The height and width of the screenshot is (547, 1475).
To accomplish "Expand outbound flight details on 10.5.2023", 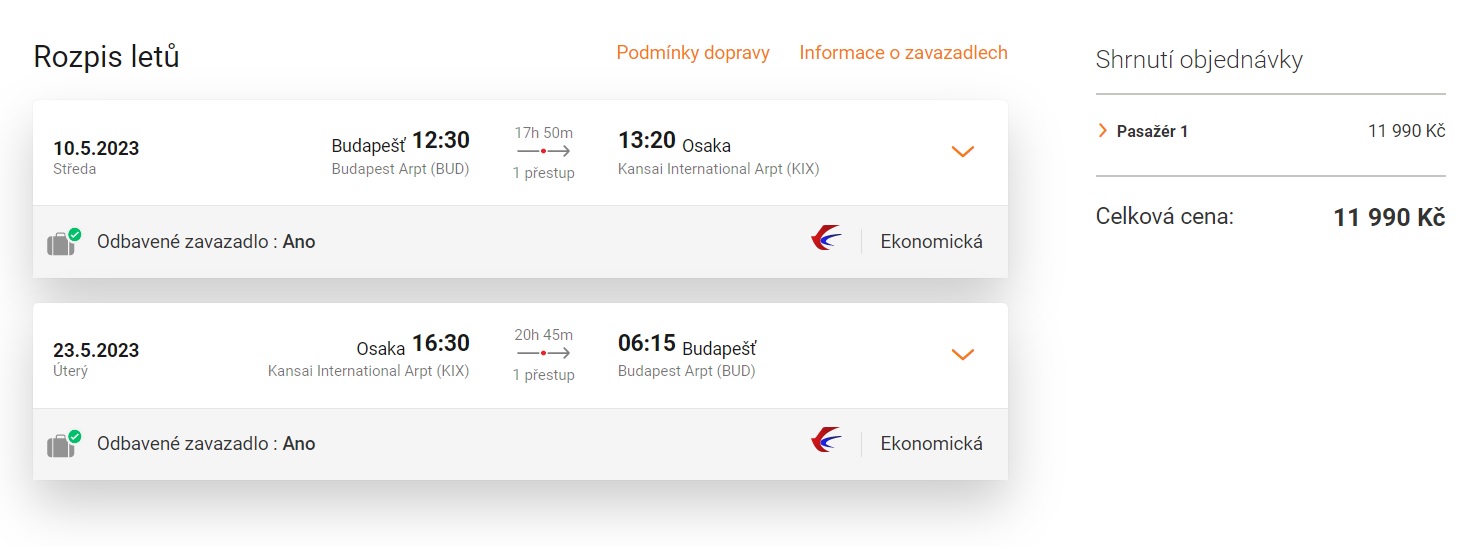I will pyautogui.click(x=962, y=152).
